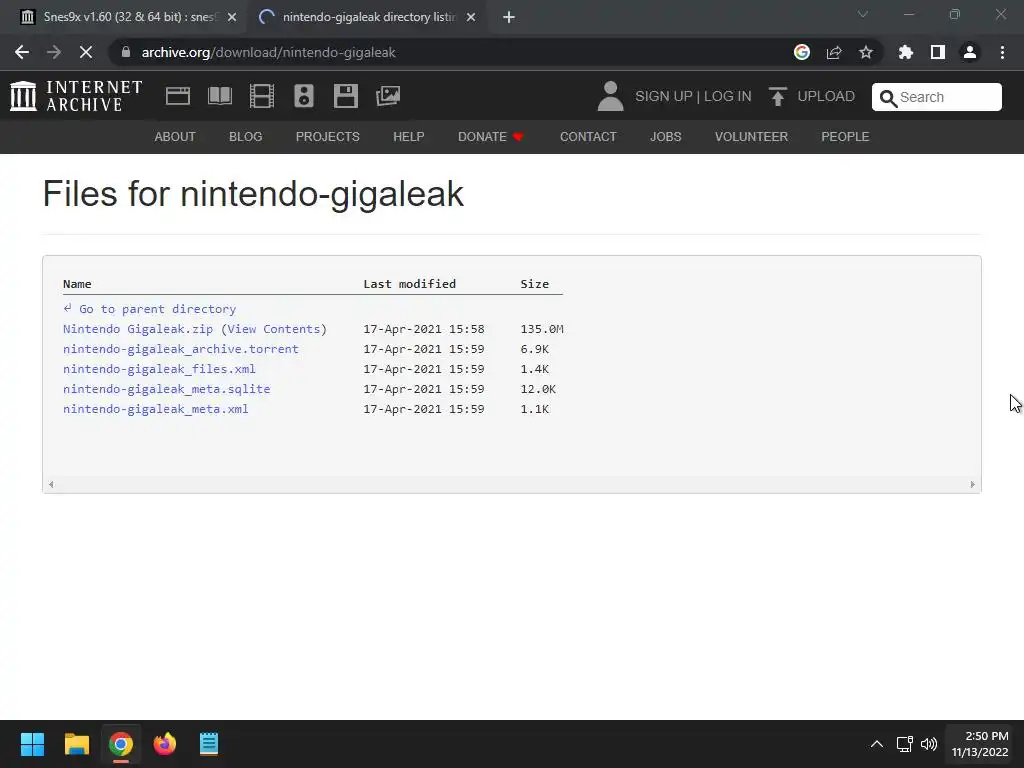Click the upload arrow icon
The width and height of the screenshot is (1024, 768).
(777, 96)
